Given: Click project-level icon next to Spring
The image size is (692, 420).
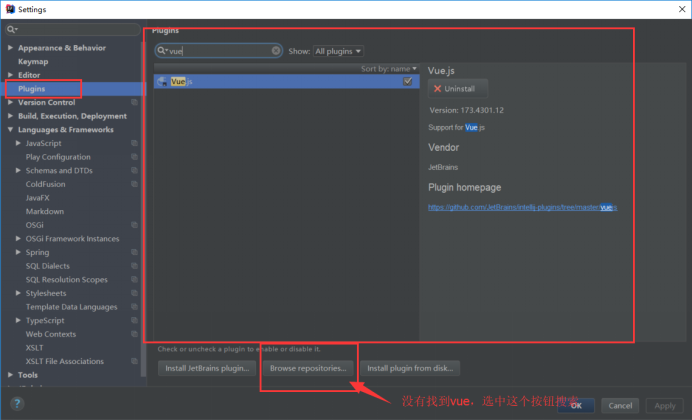Looking at the screenshot, I should [135, 252].
